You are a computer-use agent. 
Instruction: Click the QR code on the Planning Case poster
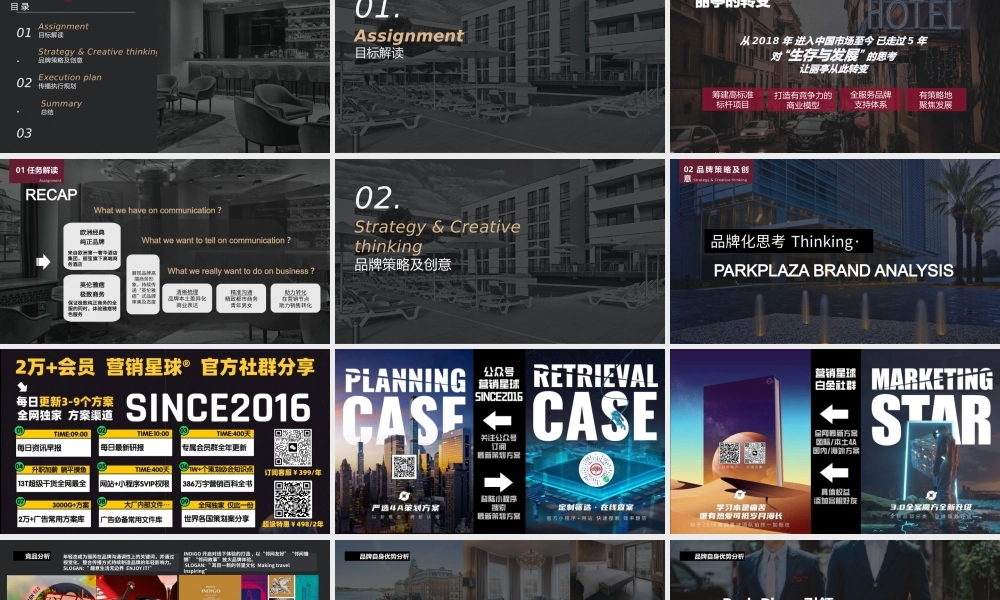pyautogui.click(x=404, y=467)
